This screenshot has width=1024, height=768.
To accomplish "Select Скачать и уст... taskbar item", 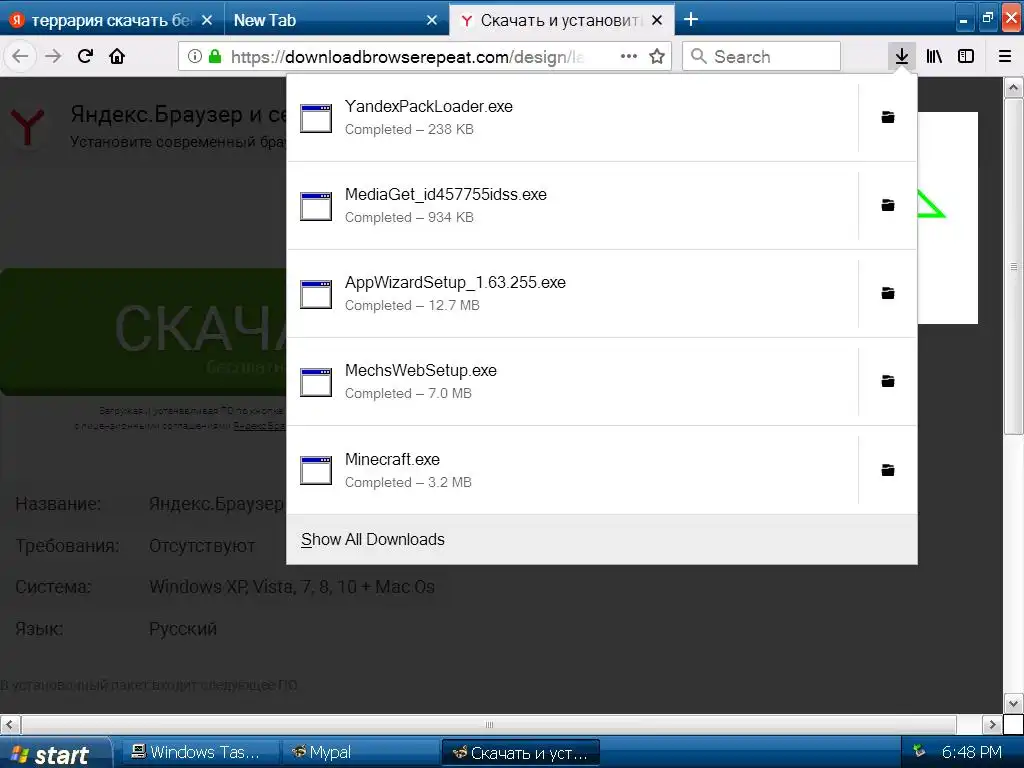I will [x=521, y=753].
